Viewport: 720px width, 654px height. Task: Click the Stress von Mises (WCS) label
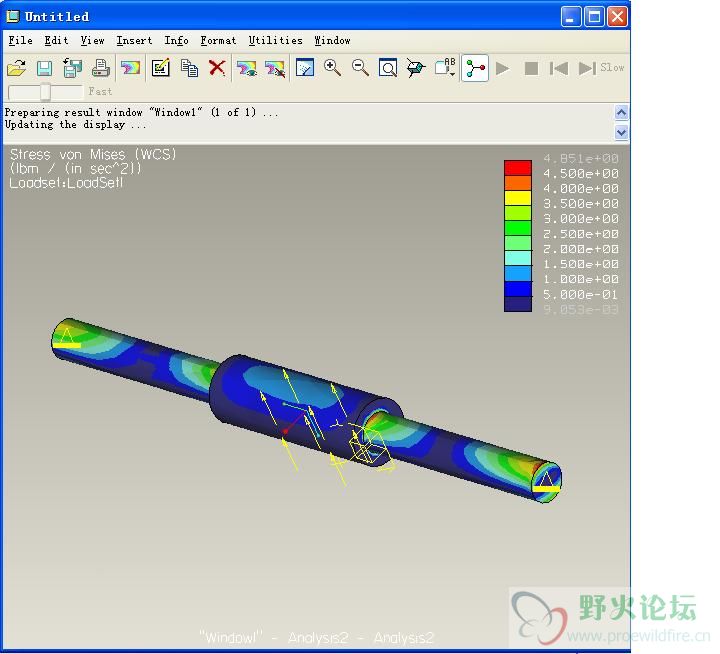[93, 154]
